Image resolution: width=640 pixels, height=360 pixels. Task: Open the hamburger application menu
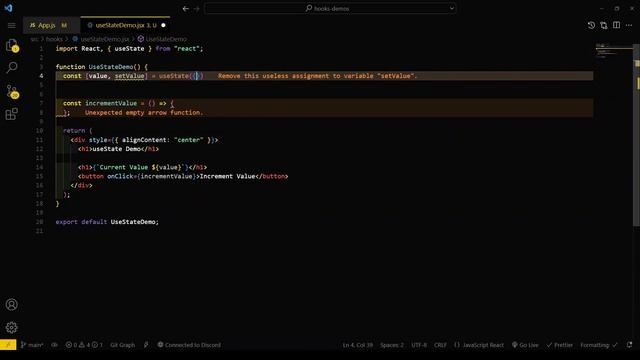[11, 25]
